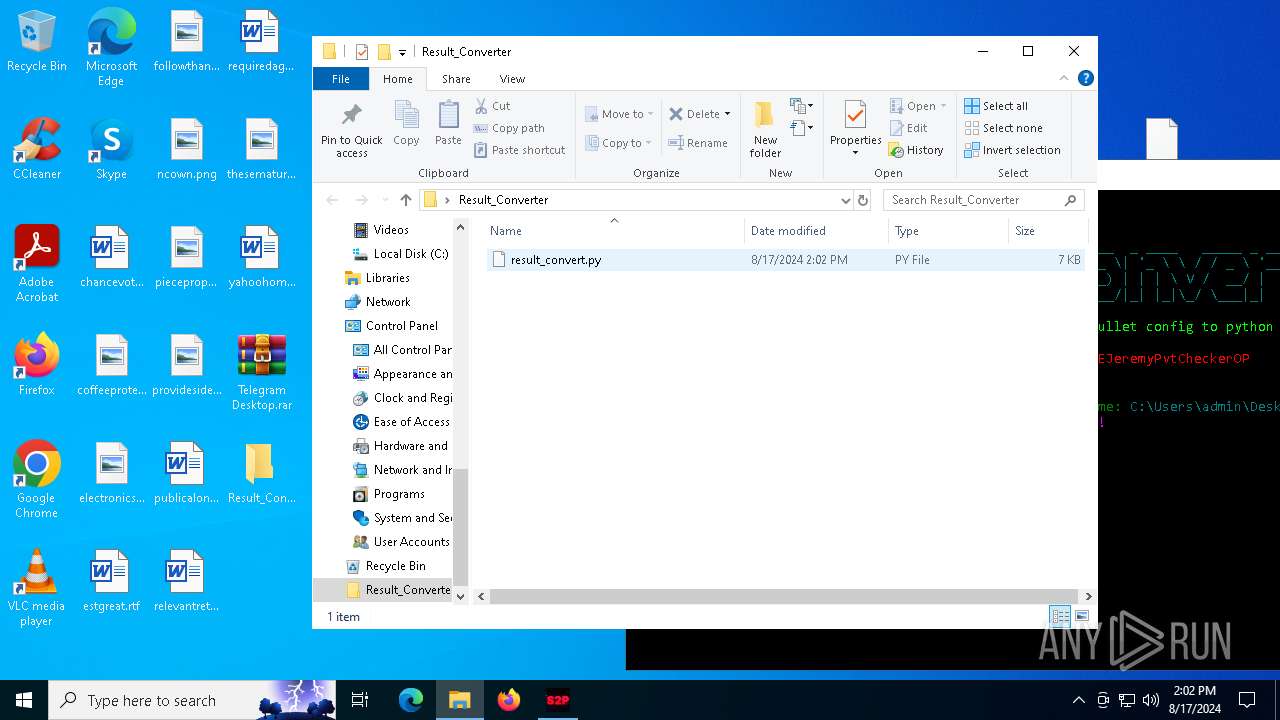Open the Skype desktop shortcut
This screenshot has height=720, width=1280.
tap(111, 149)
